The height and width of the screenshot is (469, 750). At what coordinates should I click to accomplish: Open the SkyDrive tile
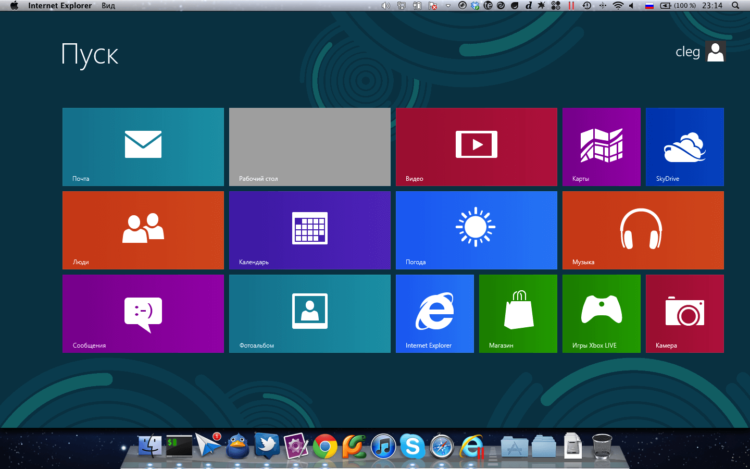(x=684, y=147)
